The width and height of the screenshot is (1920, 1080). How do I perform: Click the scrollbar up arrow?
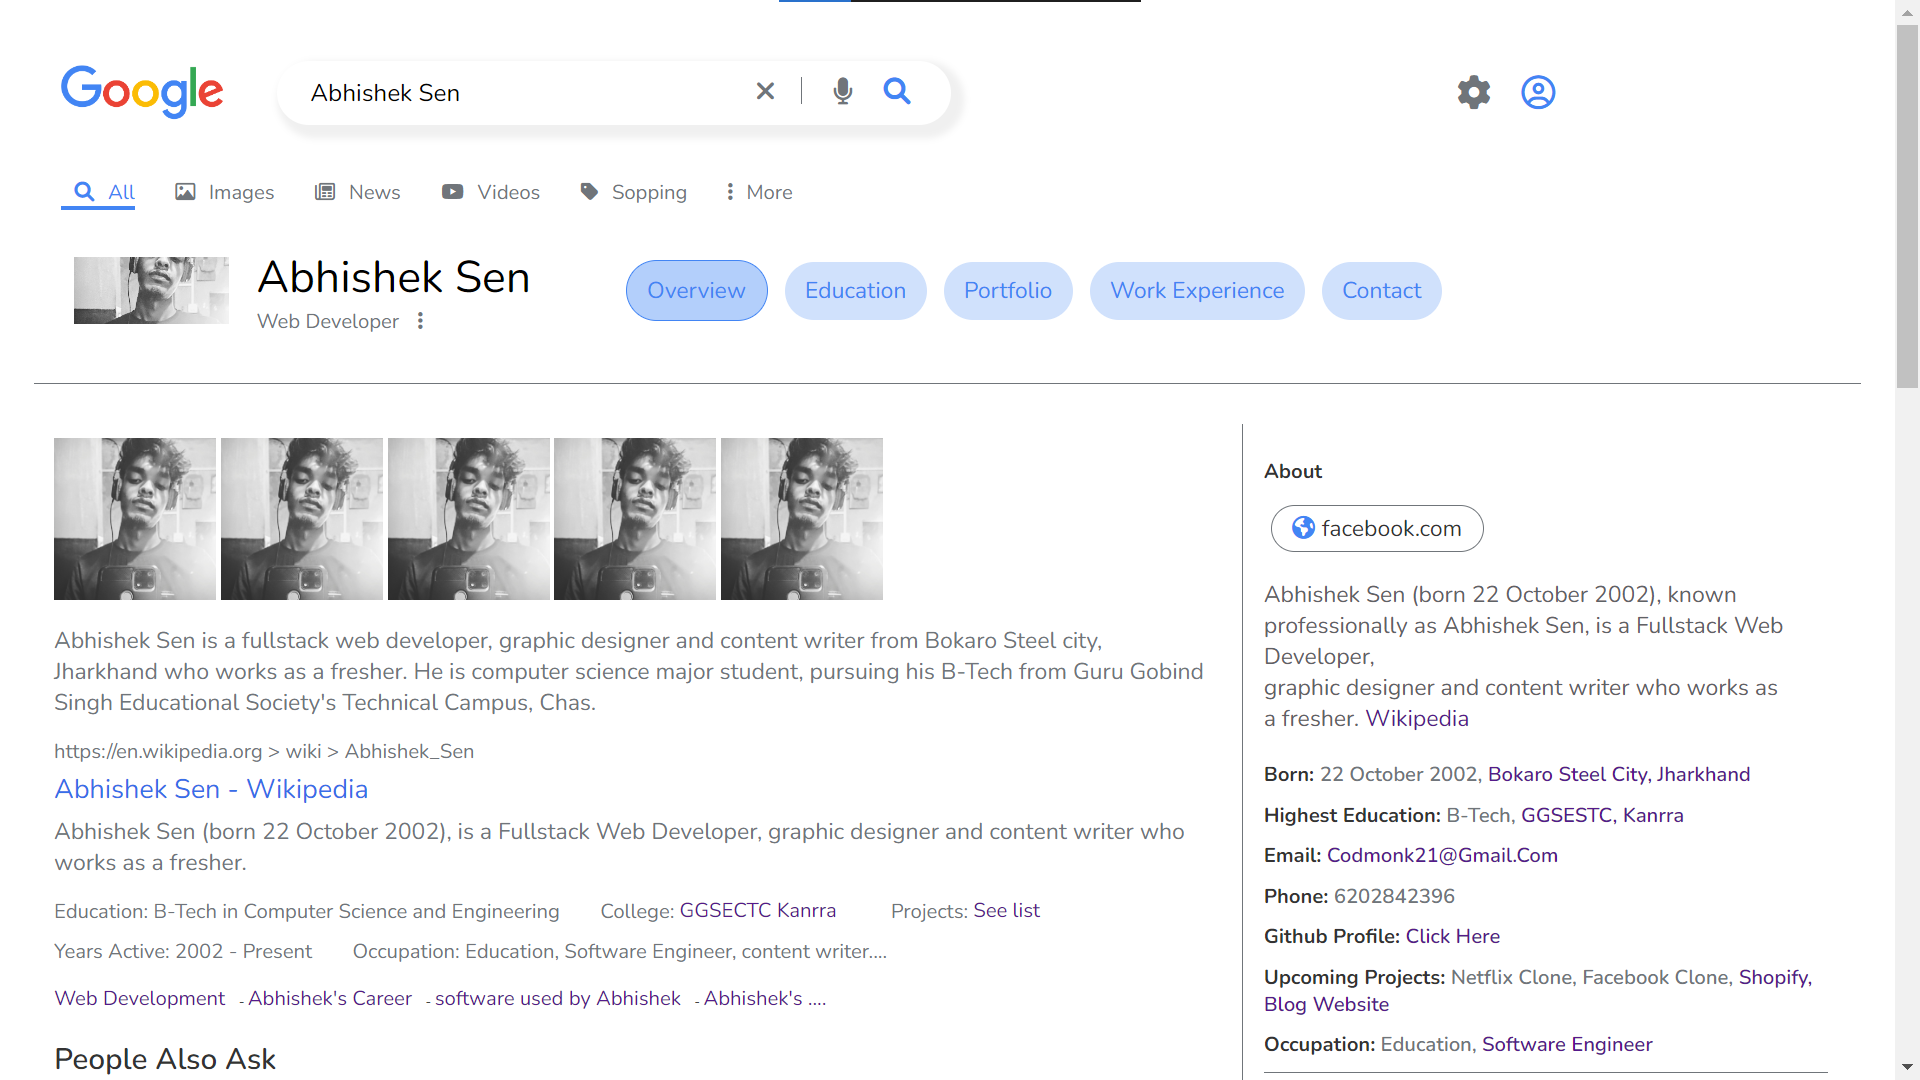[x=1907, y=11]
